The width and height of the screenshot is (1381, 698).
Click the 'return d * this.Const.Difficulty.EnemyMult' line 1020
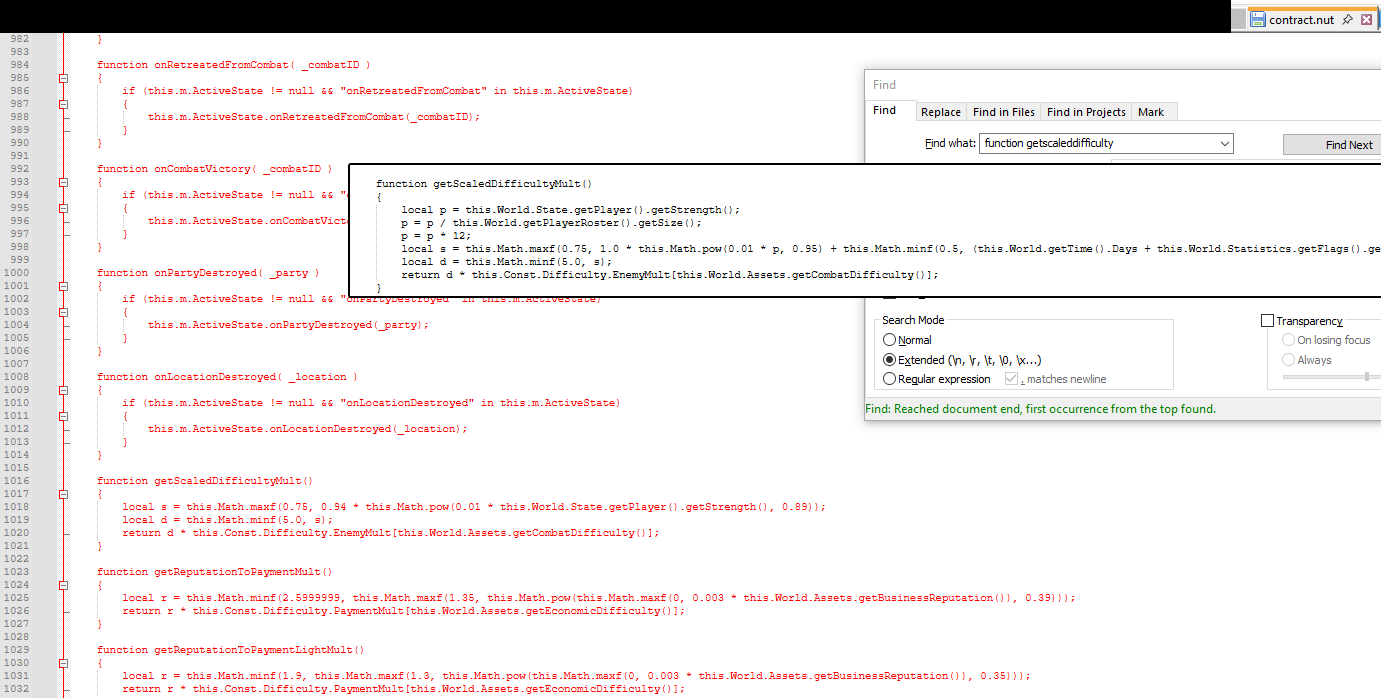(x=391, y=533)
